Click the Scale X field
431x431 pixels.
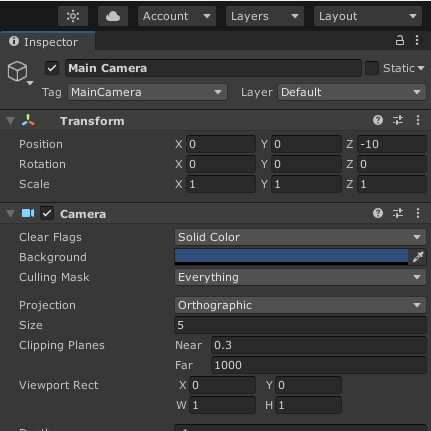coord(221,184)
